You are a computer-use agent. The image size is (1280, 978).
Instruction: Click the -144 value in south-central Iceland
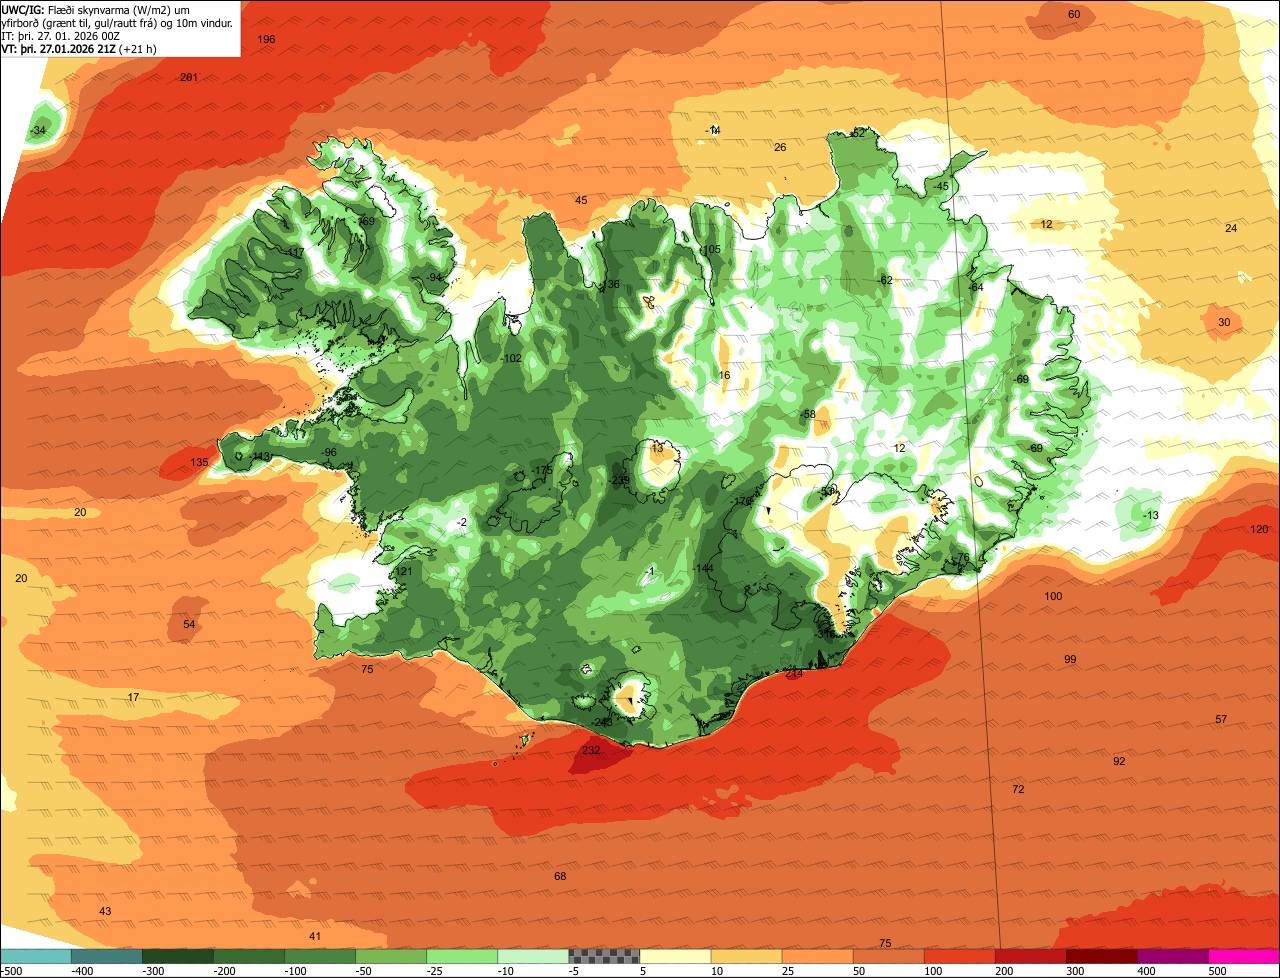click(x=702, y=567)
